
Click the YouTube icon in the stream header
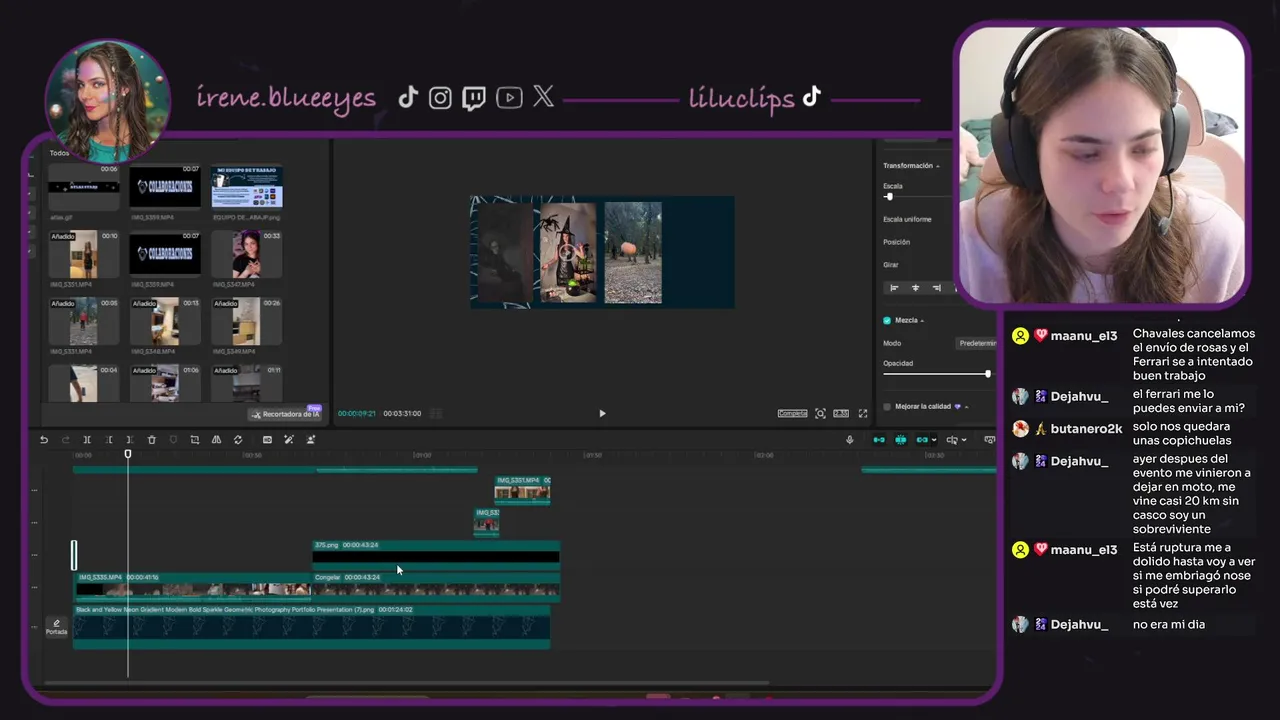click(x=509, y=97)
